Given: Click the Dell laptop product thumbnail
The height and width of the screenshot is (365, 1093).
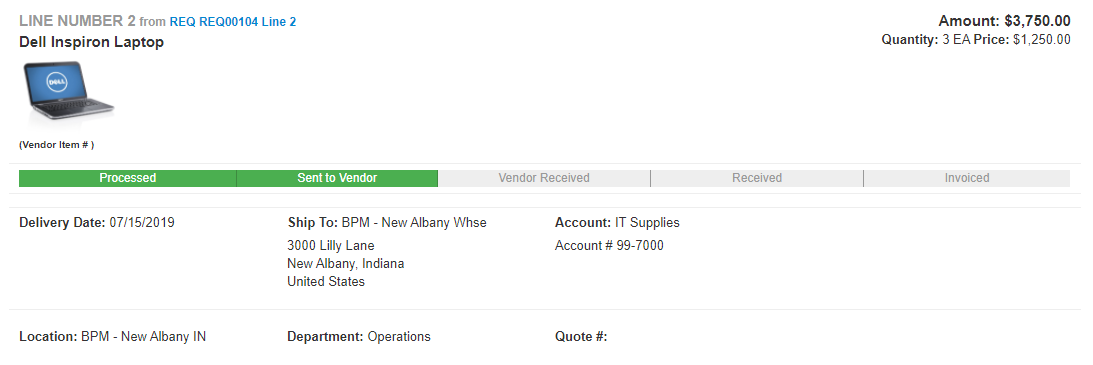Looking at the screenshot, I should (x=68, y=91).
